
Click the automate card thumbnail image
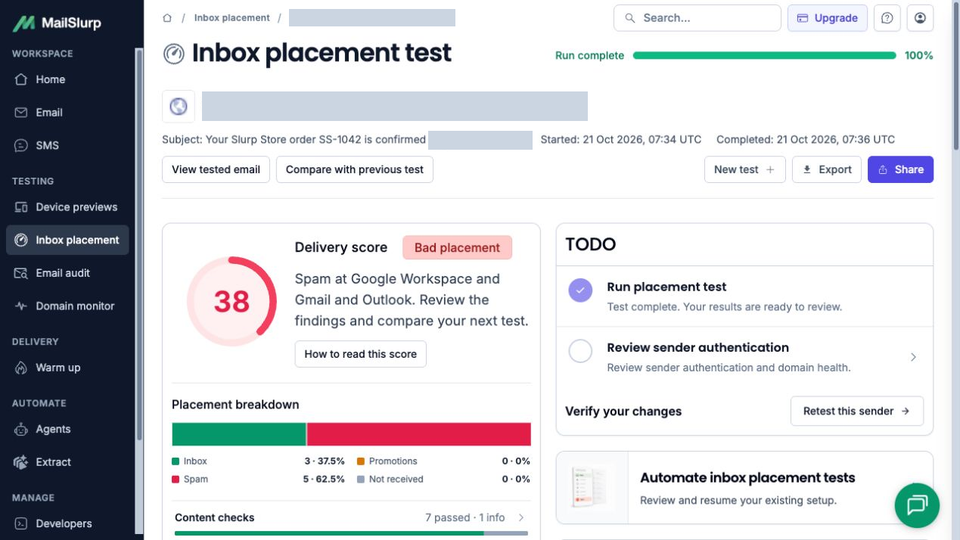pyautogui.click(x=592, y=488)
